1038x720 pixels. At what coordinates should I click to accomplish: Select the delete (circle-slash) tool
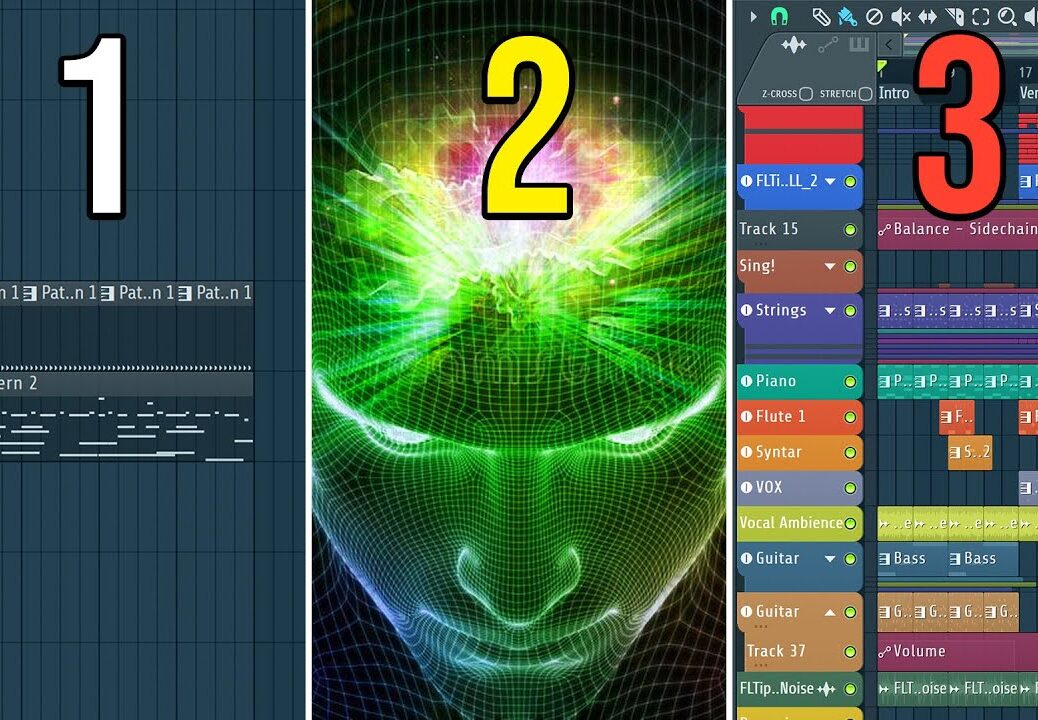[x=874, y=17]
